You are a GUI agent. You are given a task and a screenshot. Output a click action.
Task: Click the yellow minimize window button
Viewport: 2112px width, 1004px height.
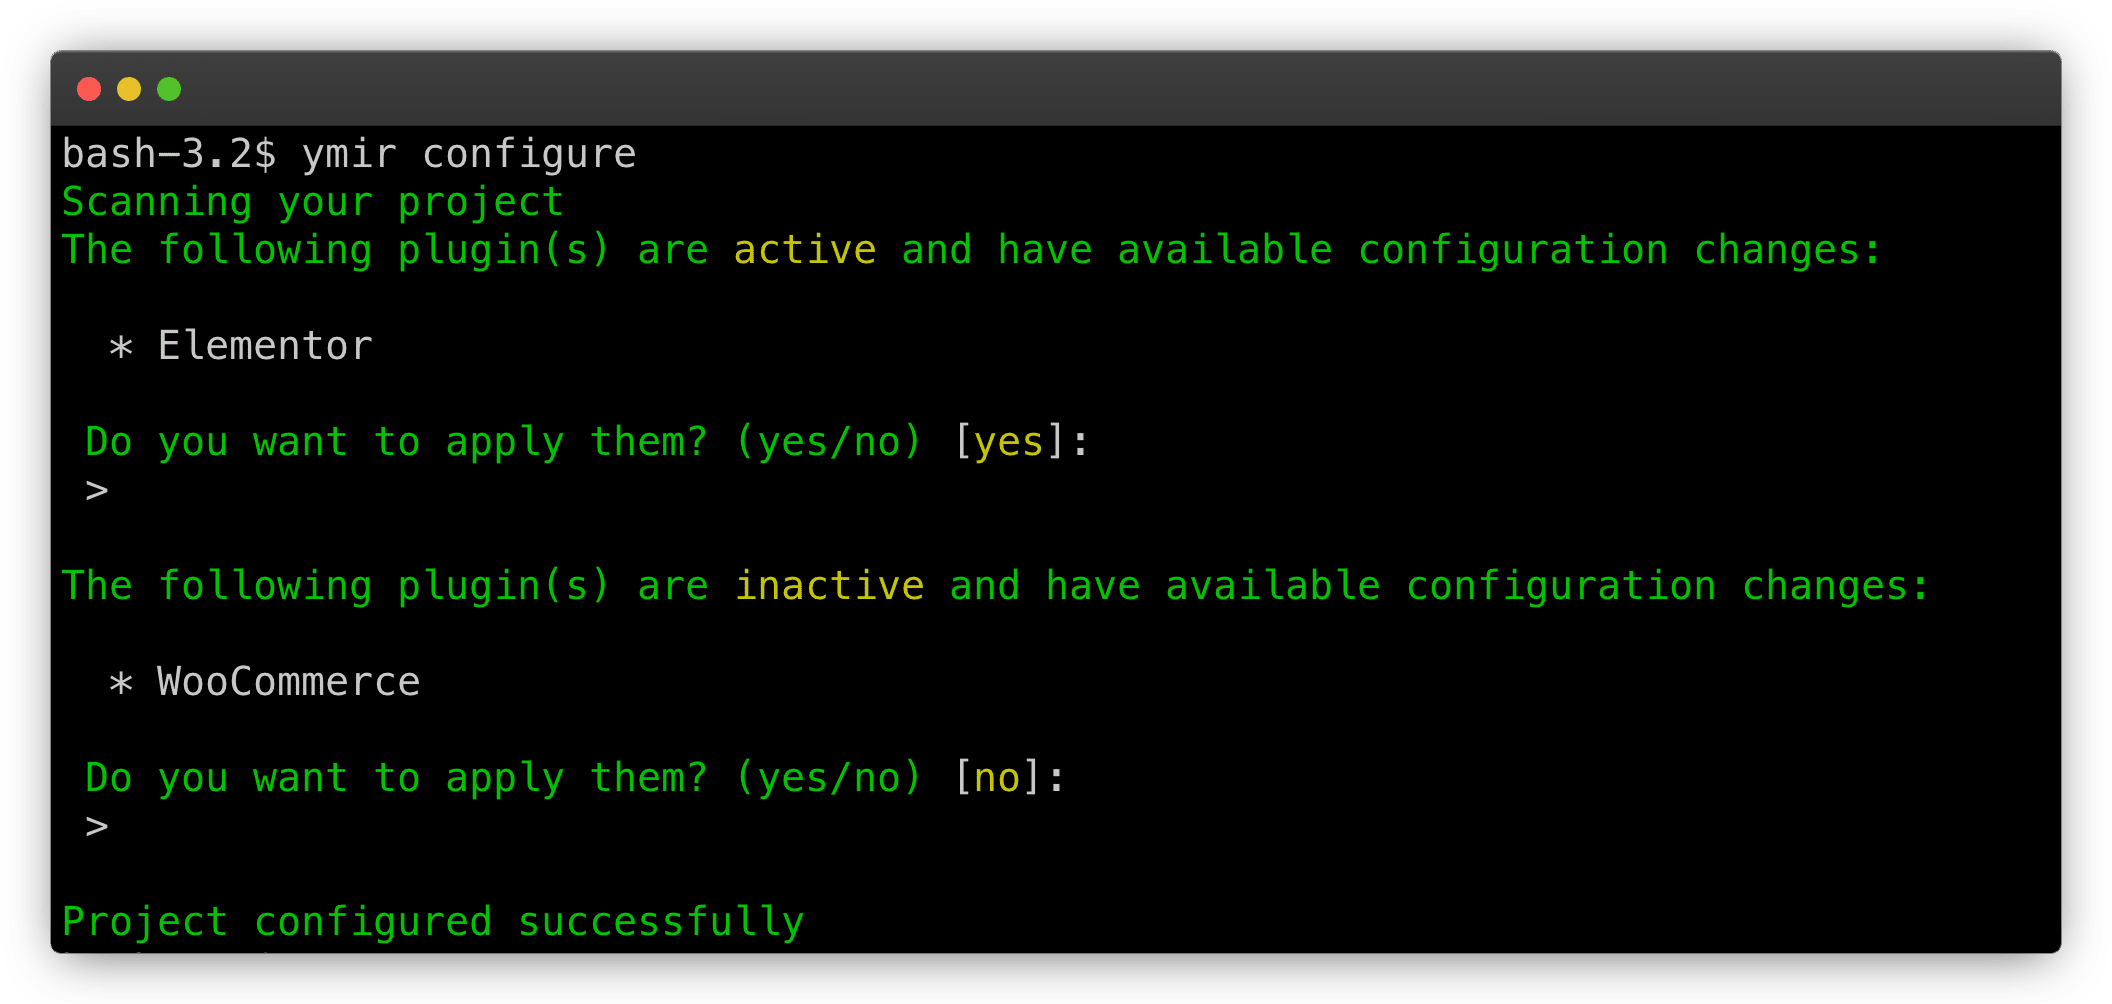coord(129,89)
